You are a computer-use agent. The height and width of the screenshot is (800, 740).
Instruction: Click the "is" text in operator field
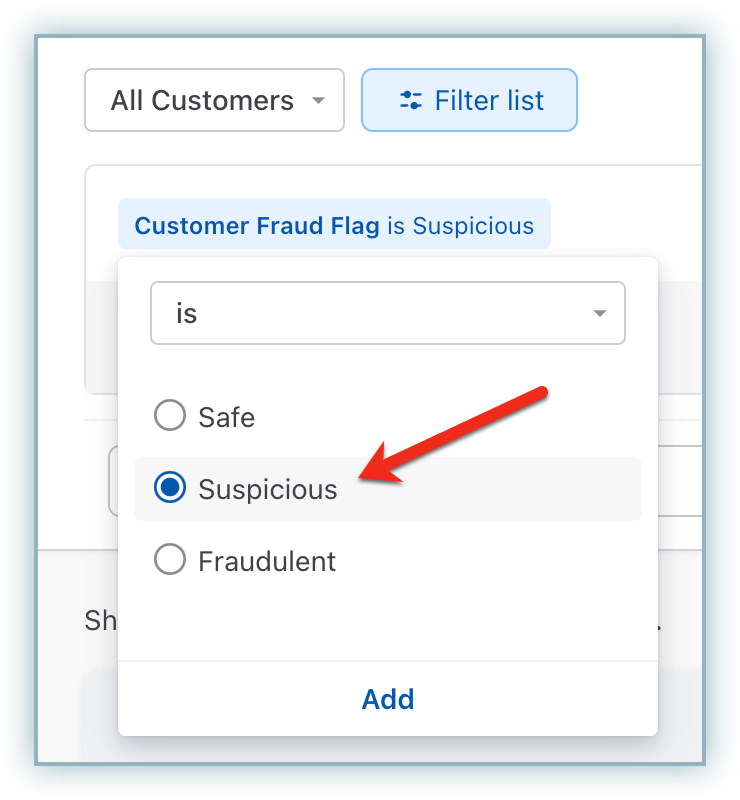click(x=187, y=314)
